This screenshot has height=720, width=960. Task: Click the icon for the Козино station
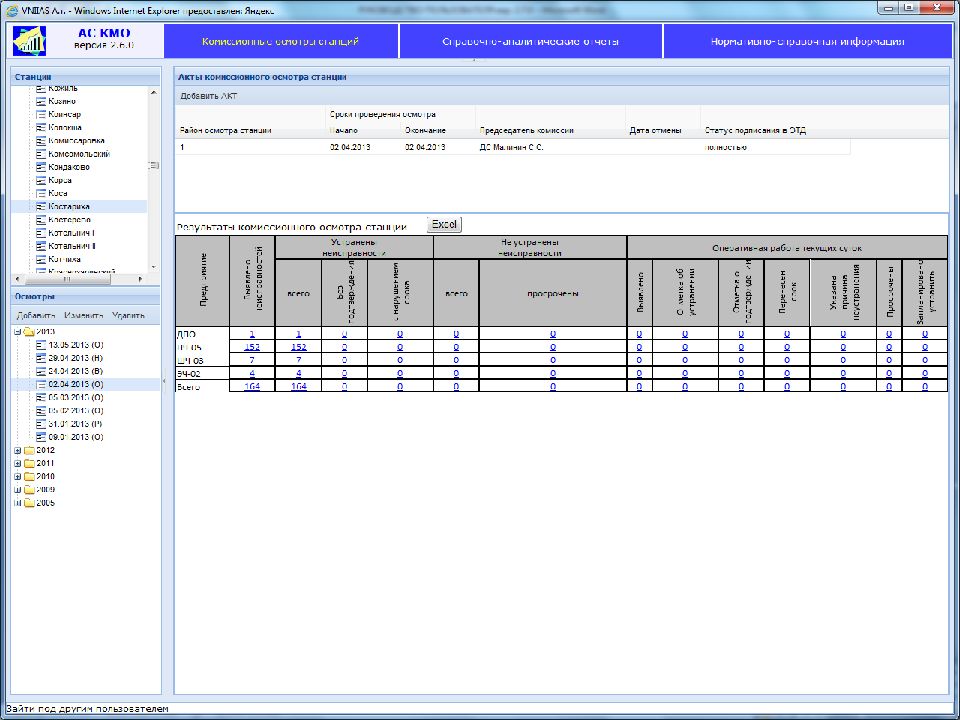click(x=41, y=101)
